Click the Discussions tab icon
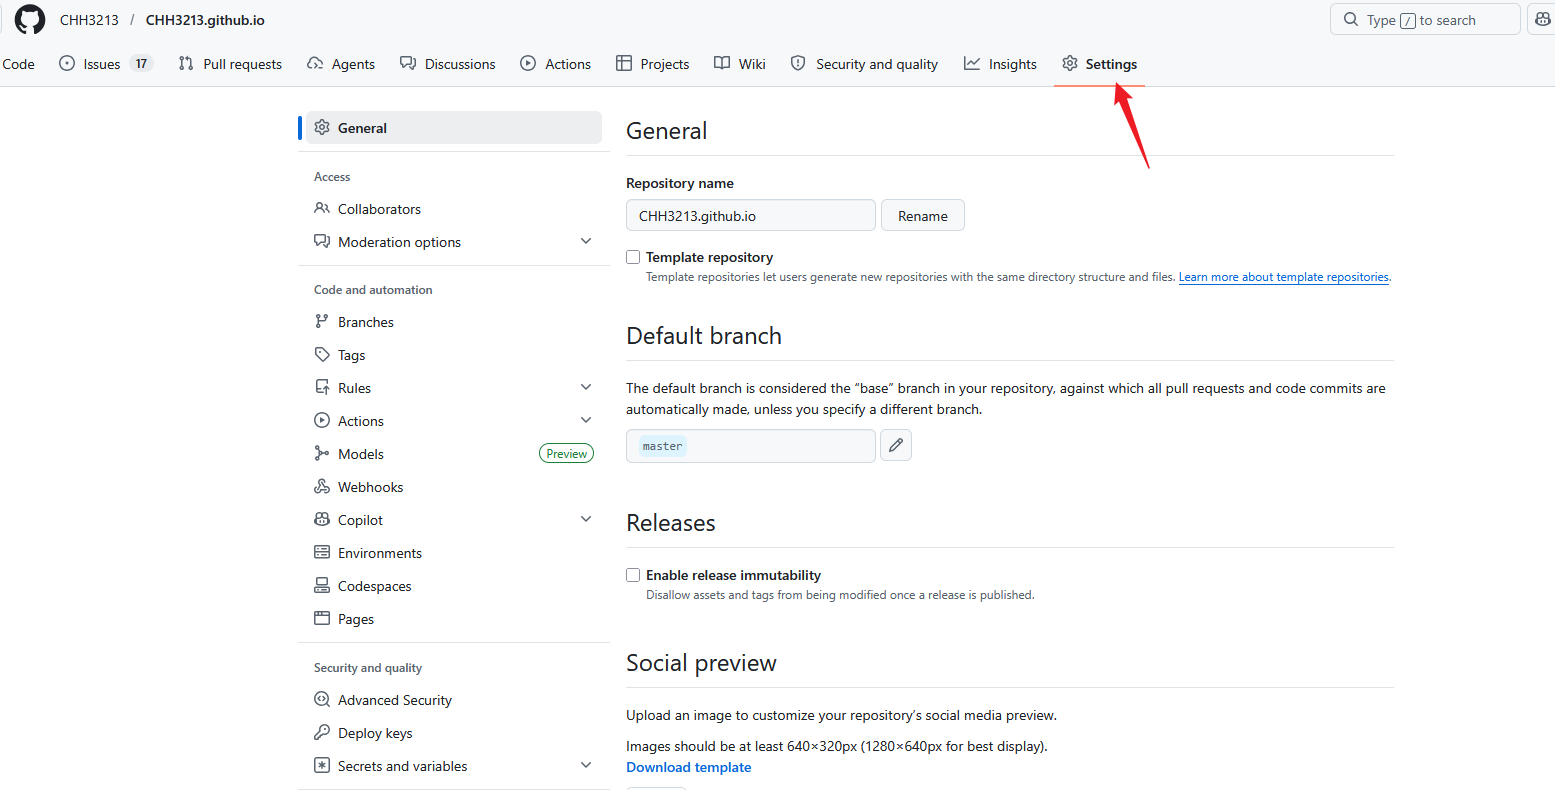Screen dimensions: 1555x790 [x=408, y=64]
